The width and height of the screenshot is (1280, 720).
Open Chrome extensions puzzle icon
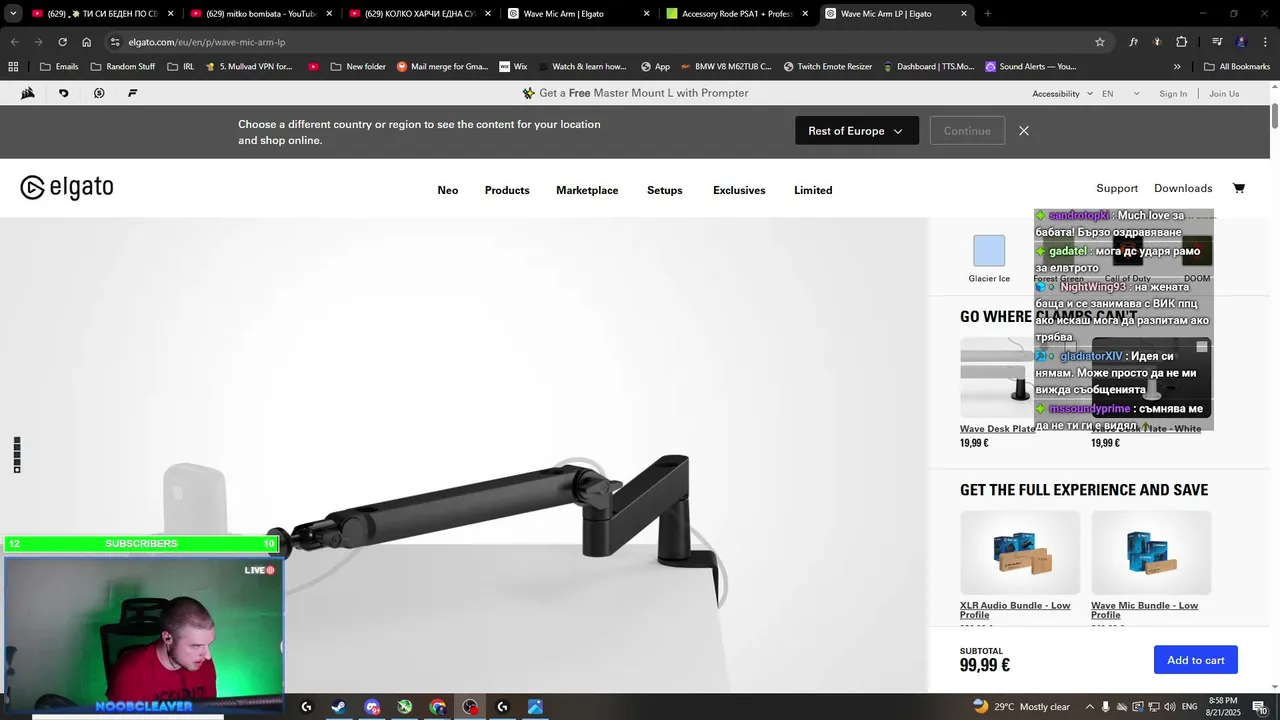click(1181, 42)
